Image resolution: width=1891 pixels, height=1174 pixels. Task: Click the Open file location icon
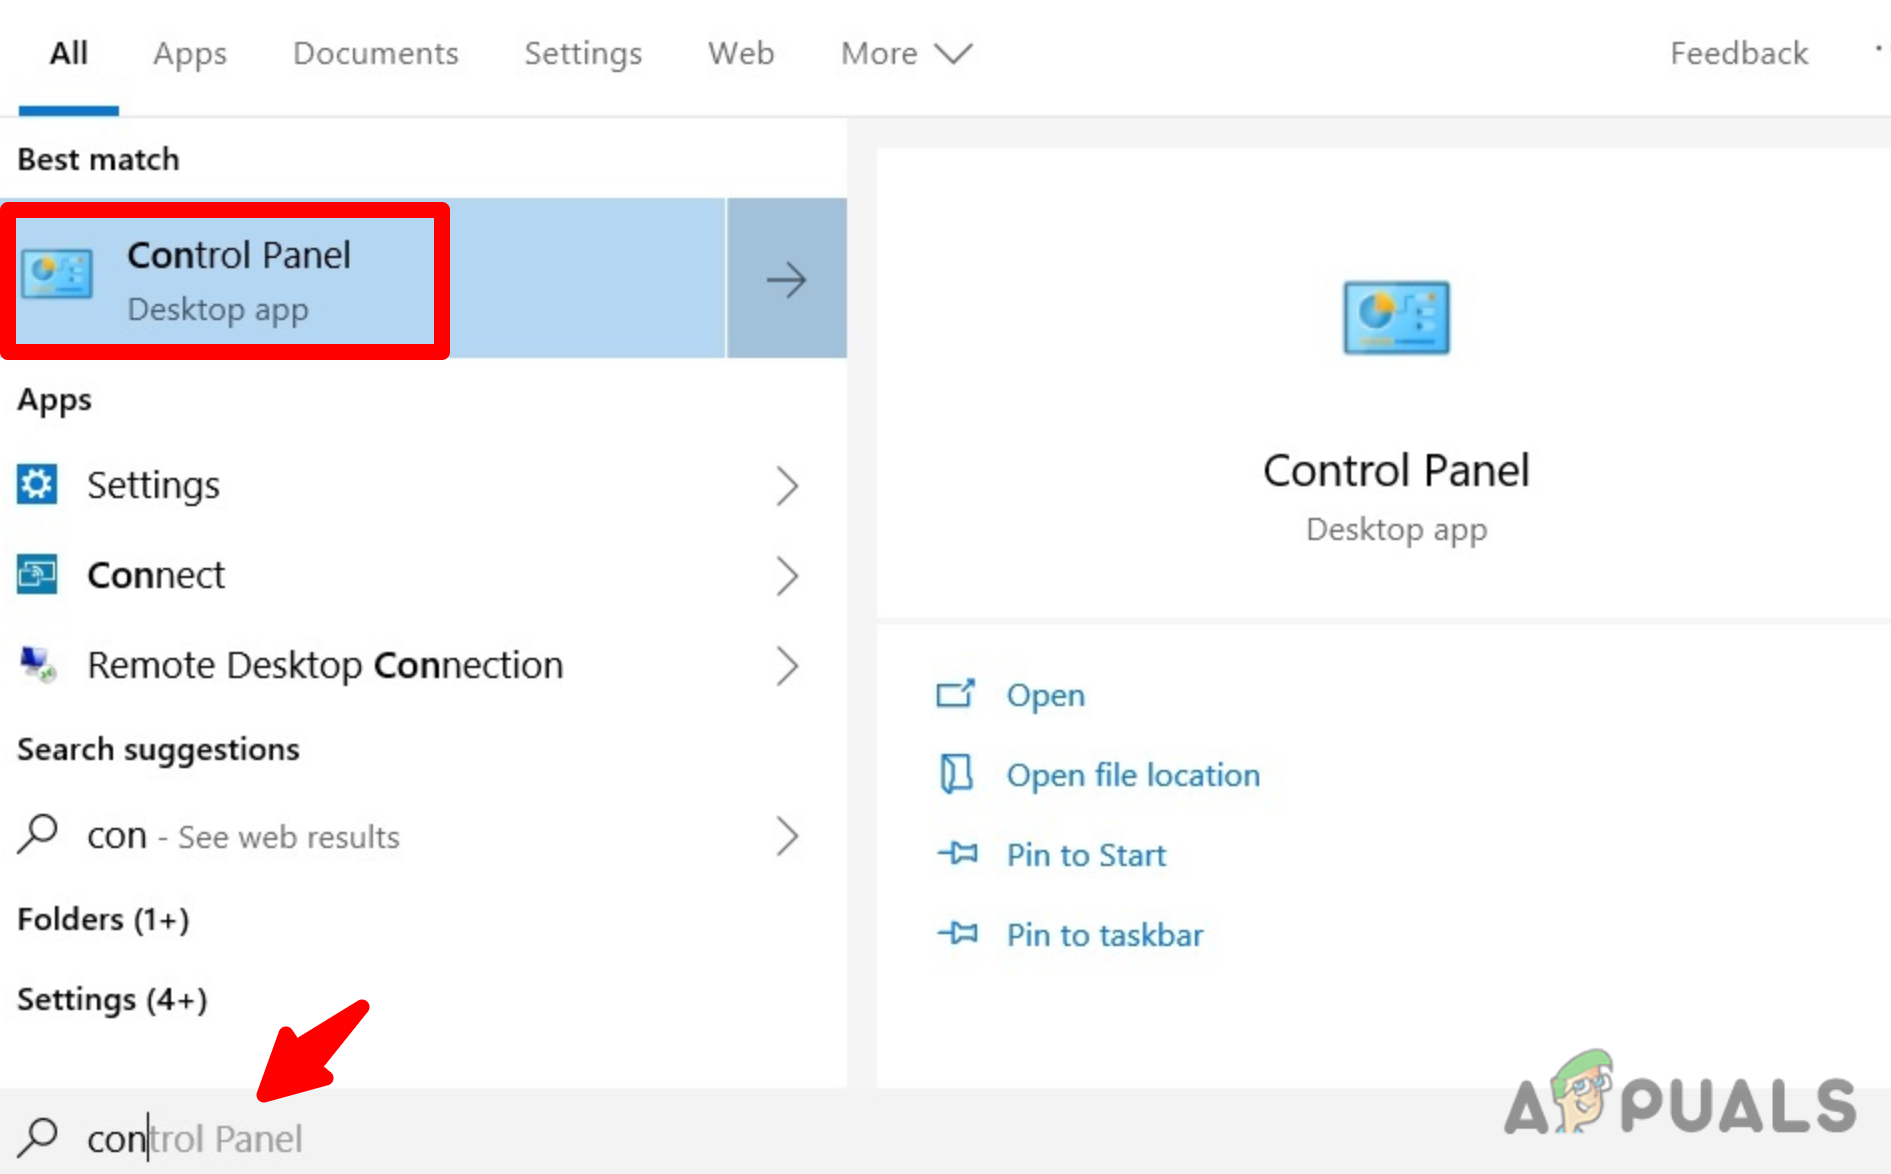click(956, 774)
